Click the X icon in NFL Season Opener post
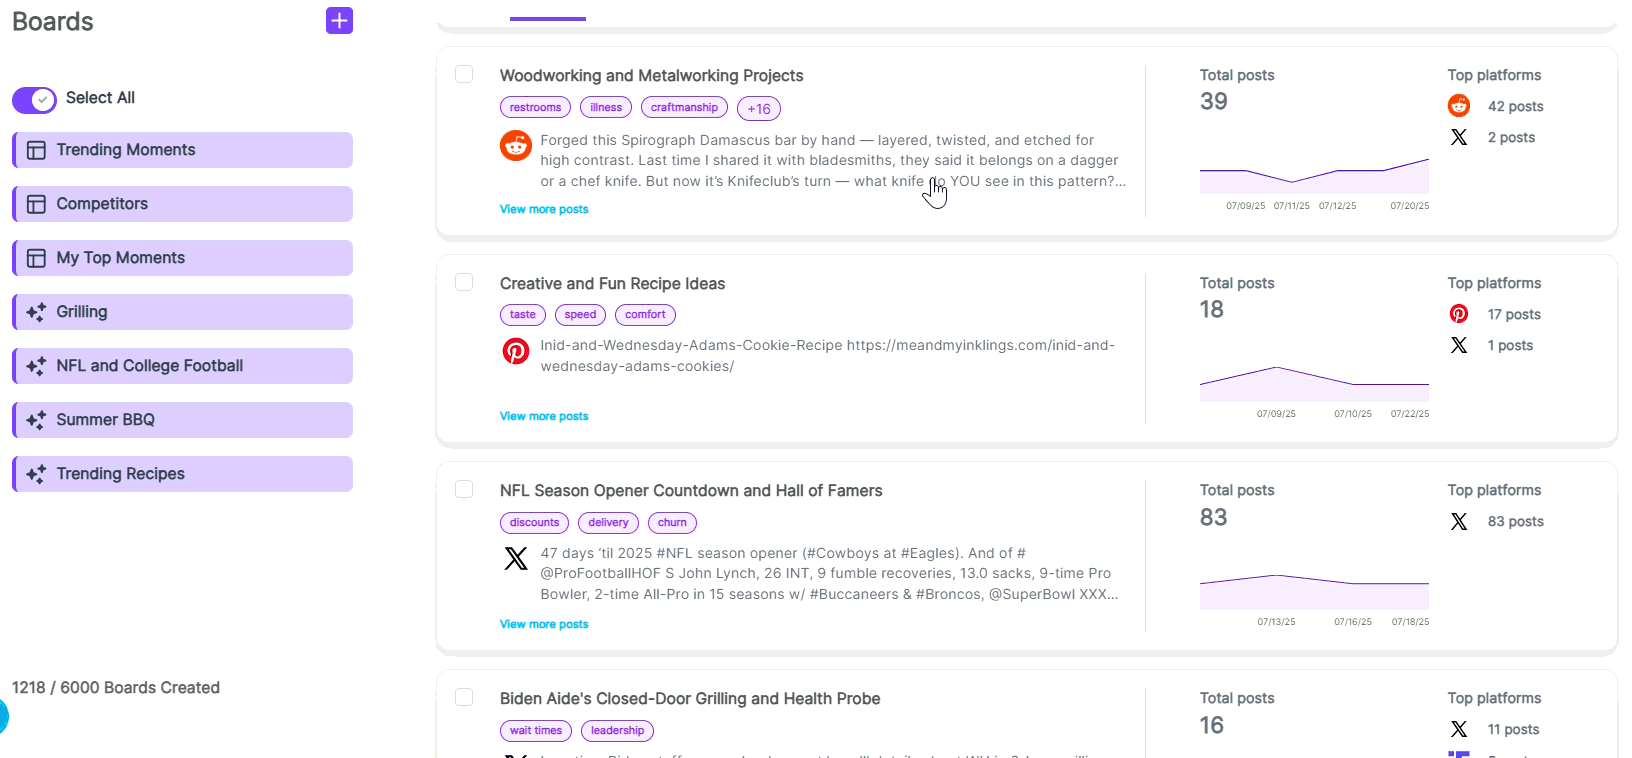The image size is (1632, 758). [515, 558]
